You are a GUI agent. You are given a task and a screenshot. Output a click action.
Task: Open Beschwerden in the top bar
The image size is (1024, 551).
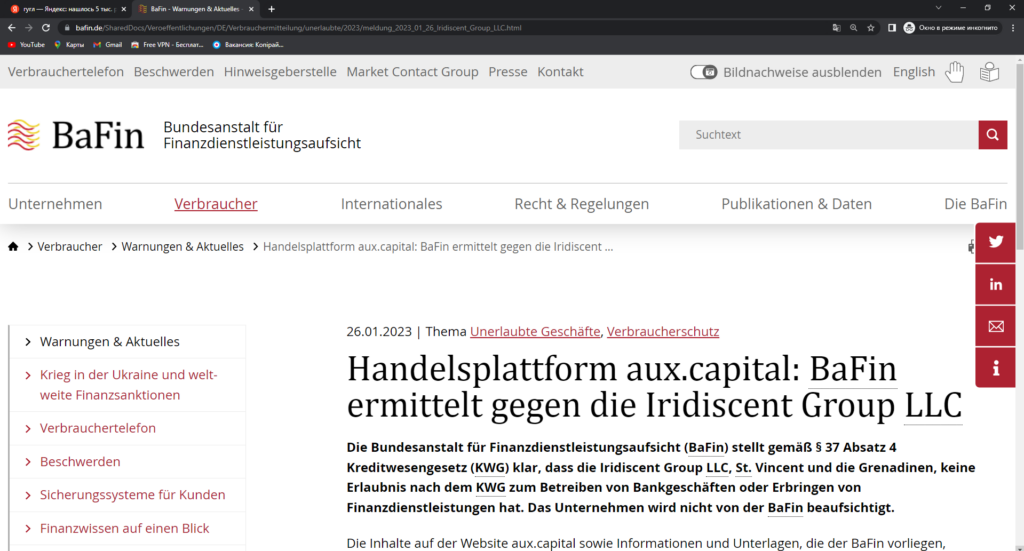point(174,72)
